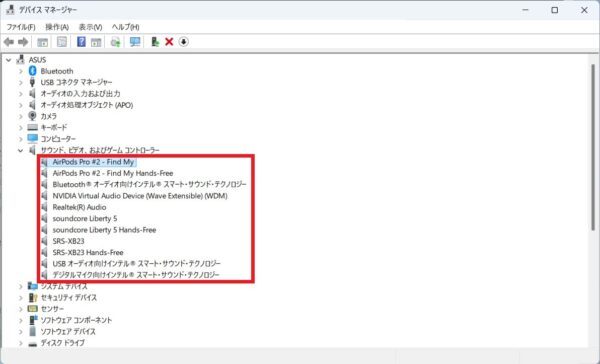Select the Realtek(R) Audio device

click(x=79, y=207)
